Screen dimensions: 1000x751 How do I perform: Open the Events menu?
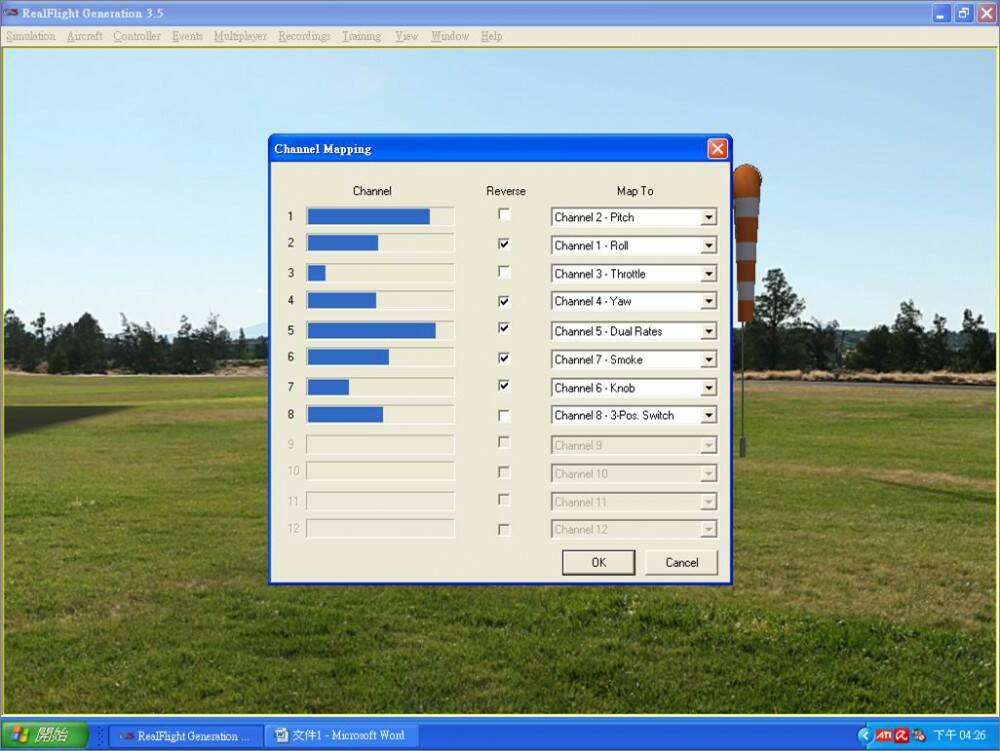pos(187,36)
